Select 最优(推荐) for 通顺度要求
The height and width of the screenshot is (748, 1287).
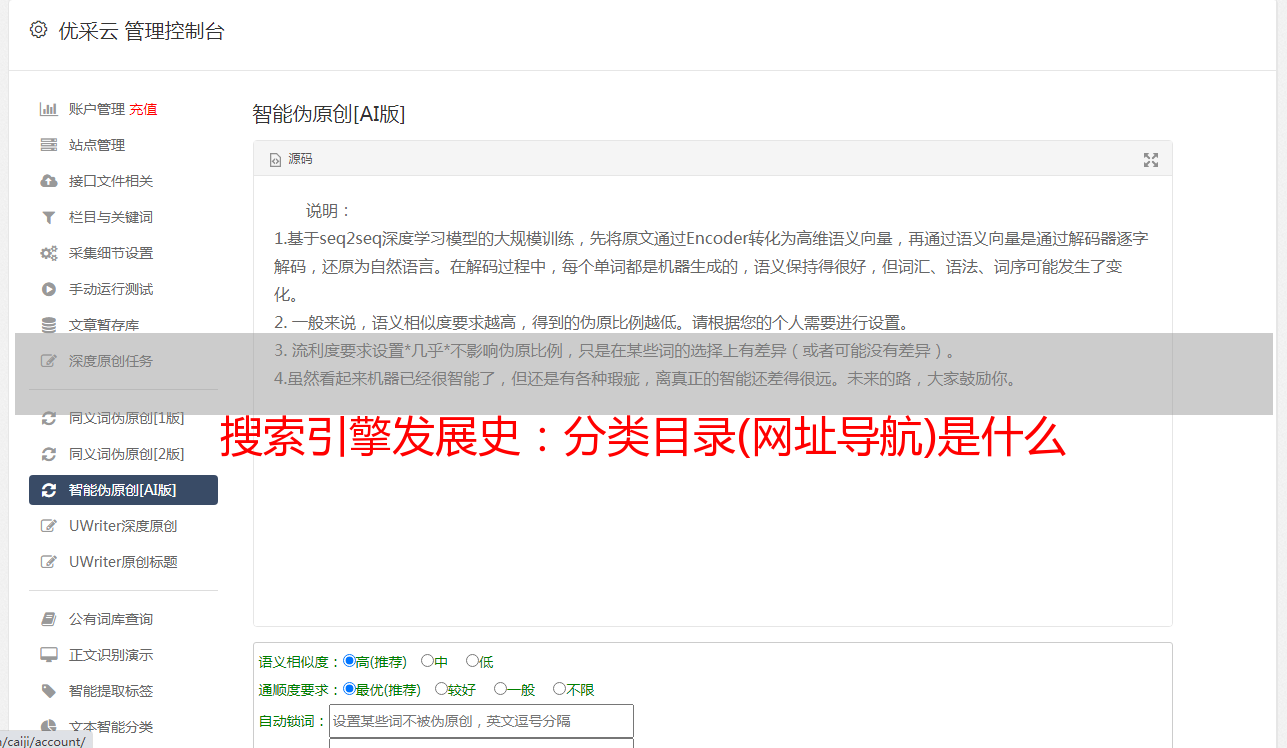click(x=349, y=689)
